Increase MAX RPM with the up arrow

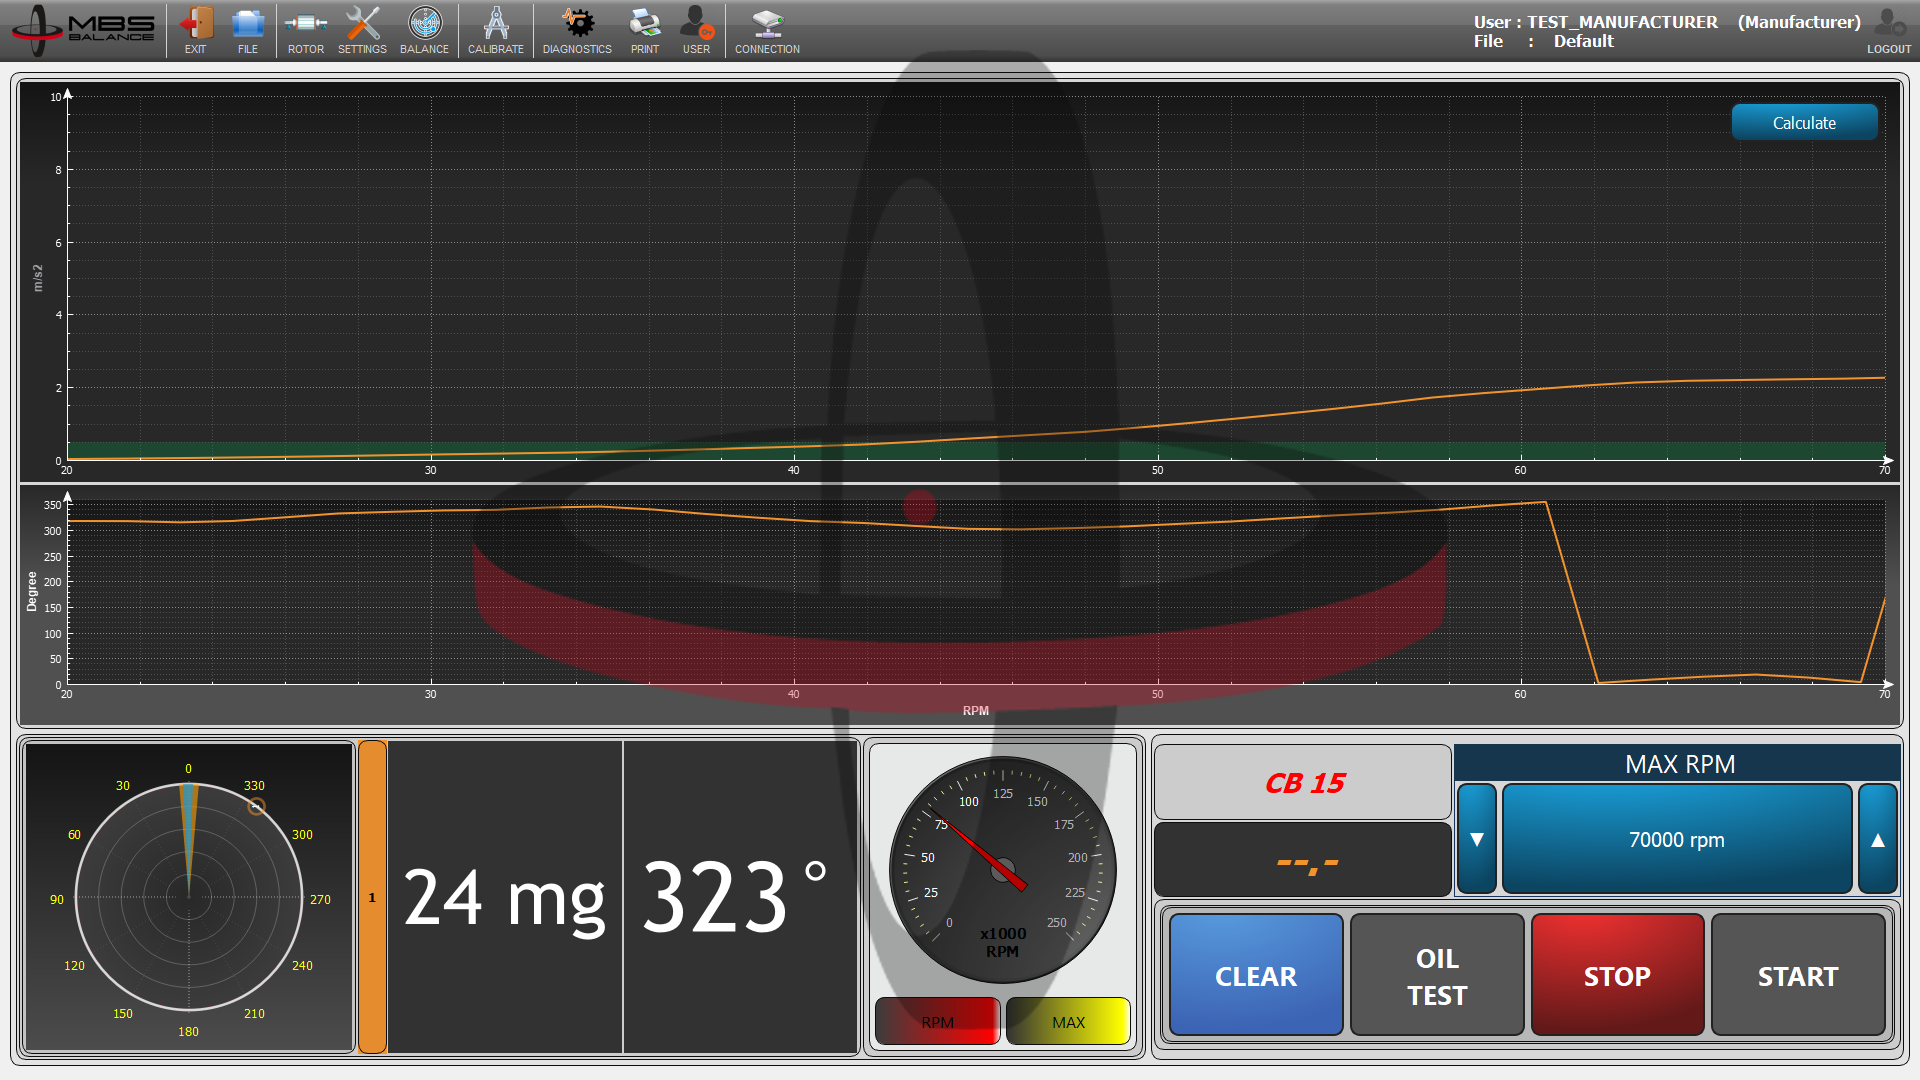(x=1878, y=839)
